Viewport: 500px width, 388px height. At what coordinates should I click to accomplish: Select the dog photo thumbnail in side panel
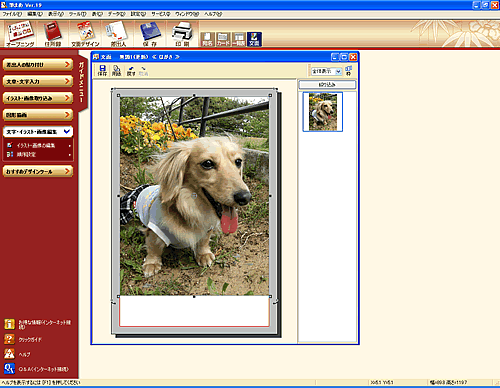tap(323, 112)
